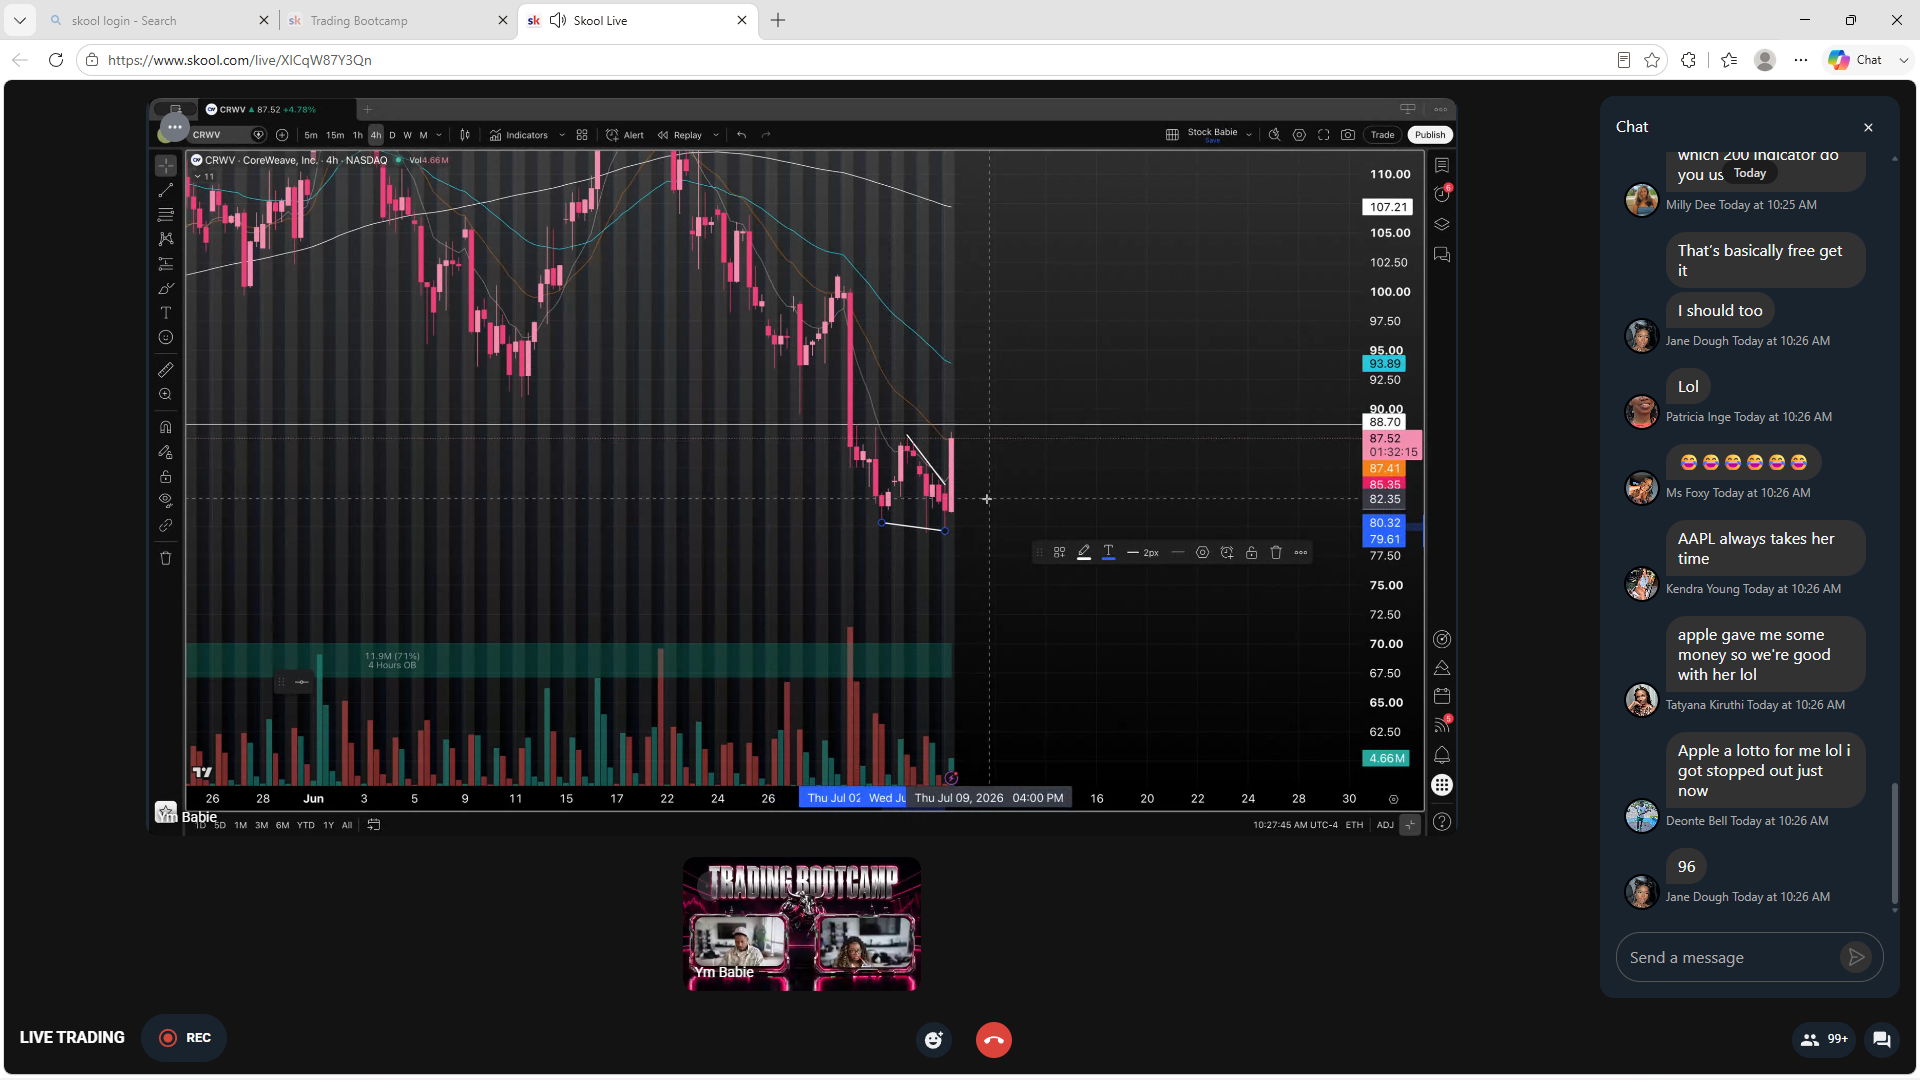This screenshot has width=1920, height=1080.
Task: Undo the last chart action
Action: tap(742, 135)
